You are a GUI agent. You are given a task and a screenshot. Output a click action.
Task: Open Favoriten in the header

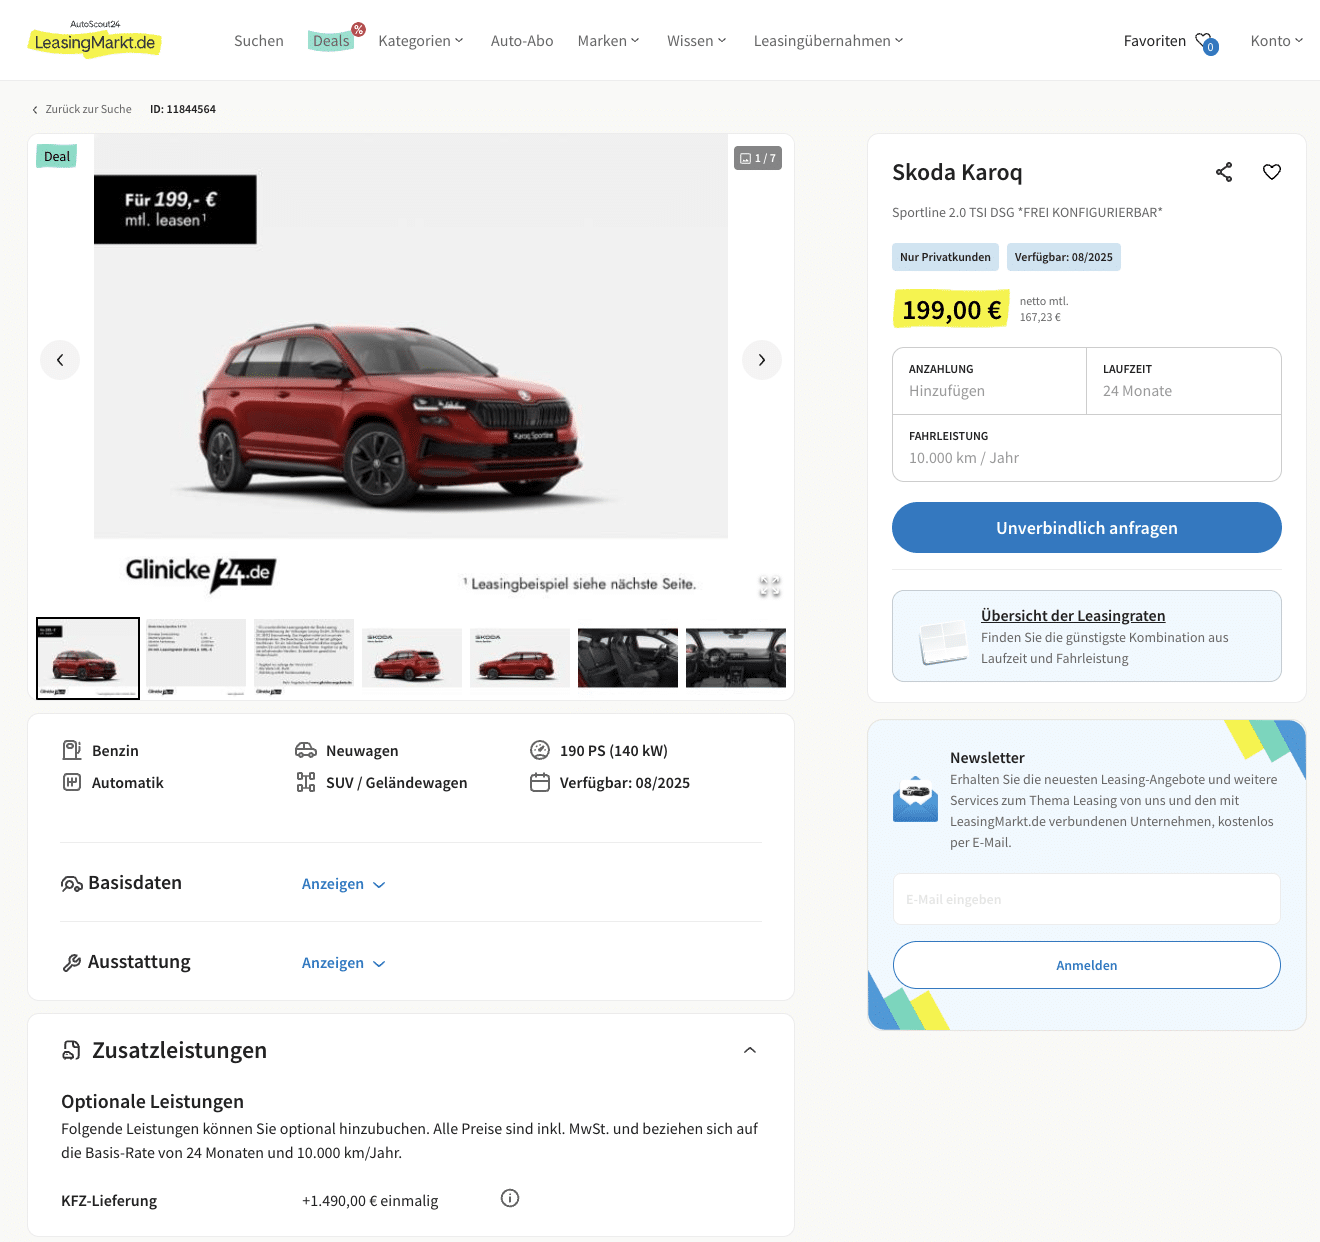[1155, 41]
